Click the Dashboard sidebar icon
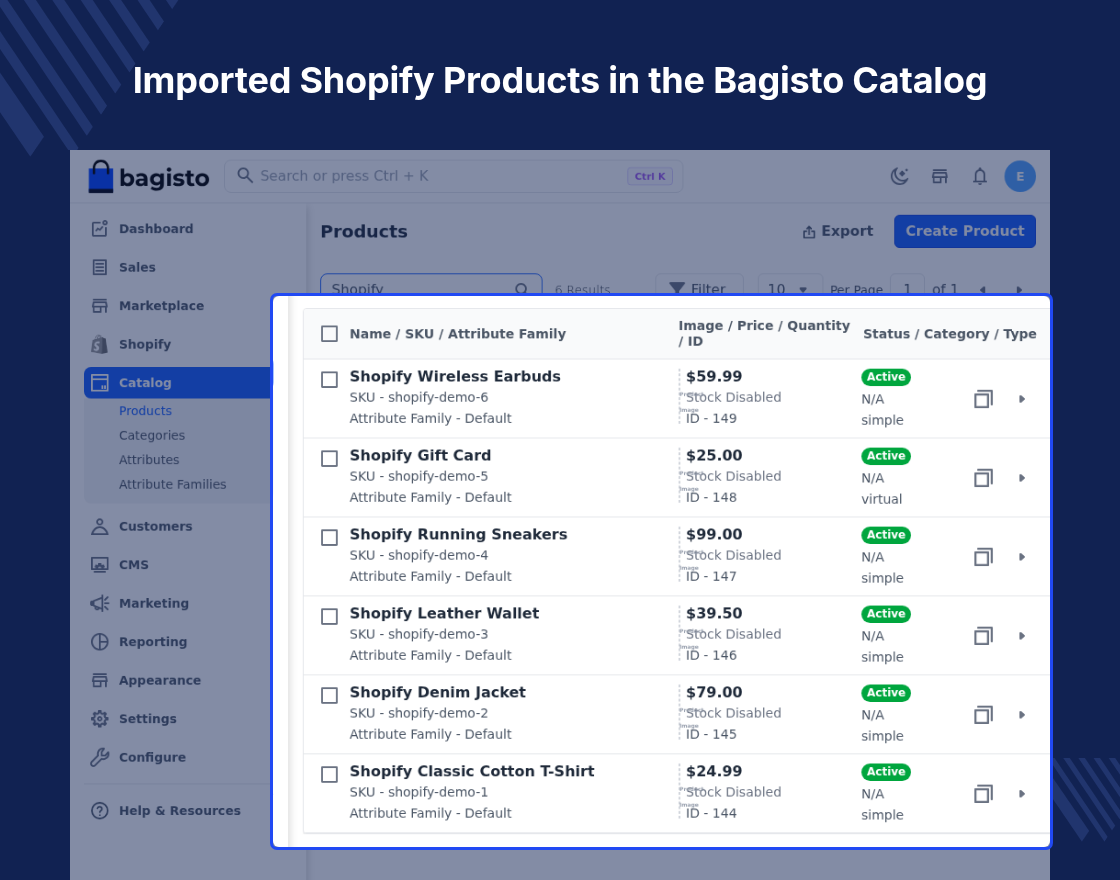The width and height of the screenshot is (1120, 880). (x=100, y=229)
